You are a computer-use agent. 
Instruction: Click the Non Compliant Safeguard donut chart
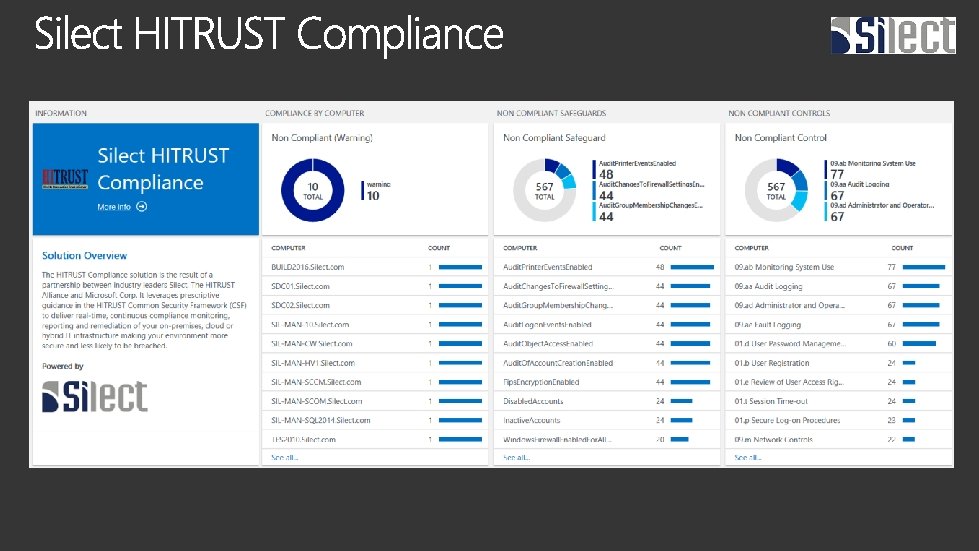click(544, 190)
